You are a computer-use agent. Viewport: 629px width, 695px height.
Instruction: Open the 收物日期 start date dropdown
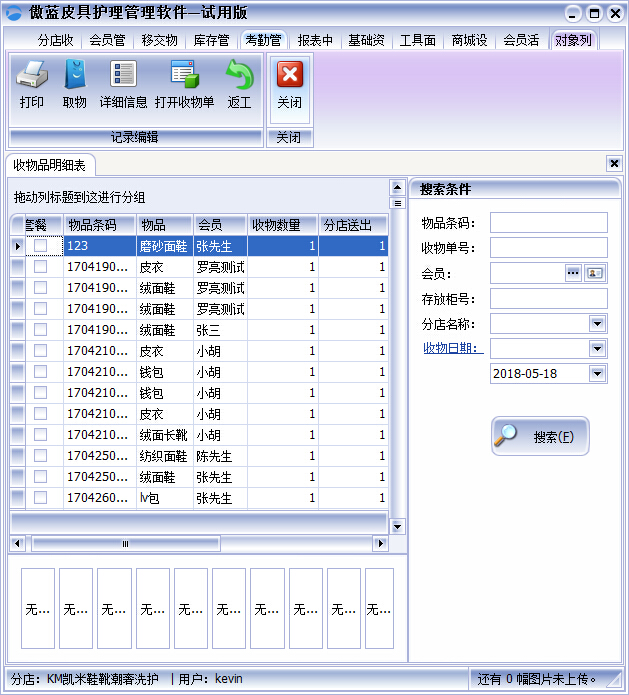tap(598, 349)
